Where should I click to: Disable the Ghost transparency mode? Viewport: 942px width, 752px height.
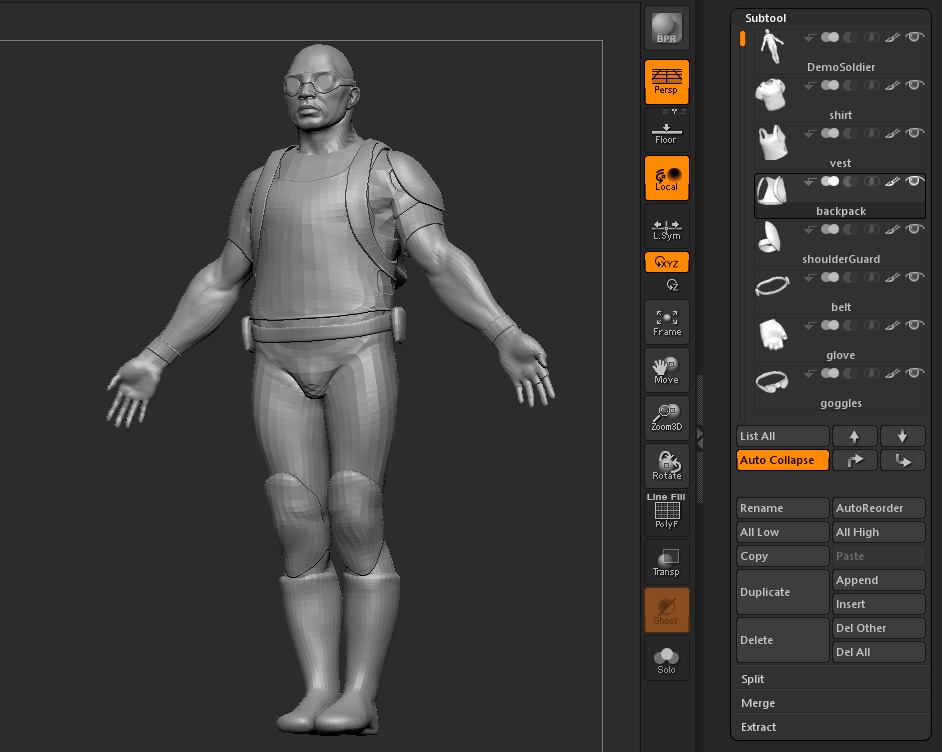coord(666,610)
